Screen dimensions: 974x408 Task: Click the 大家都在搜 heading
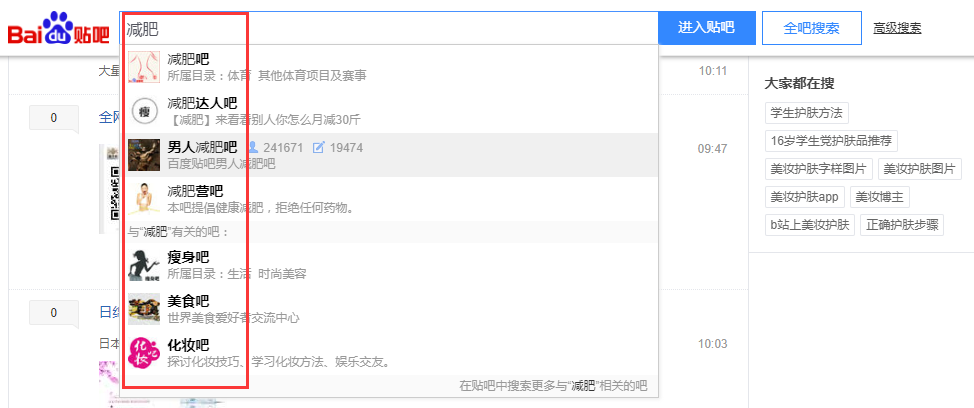(799, 83)
